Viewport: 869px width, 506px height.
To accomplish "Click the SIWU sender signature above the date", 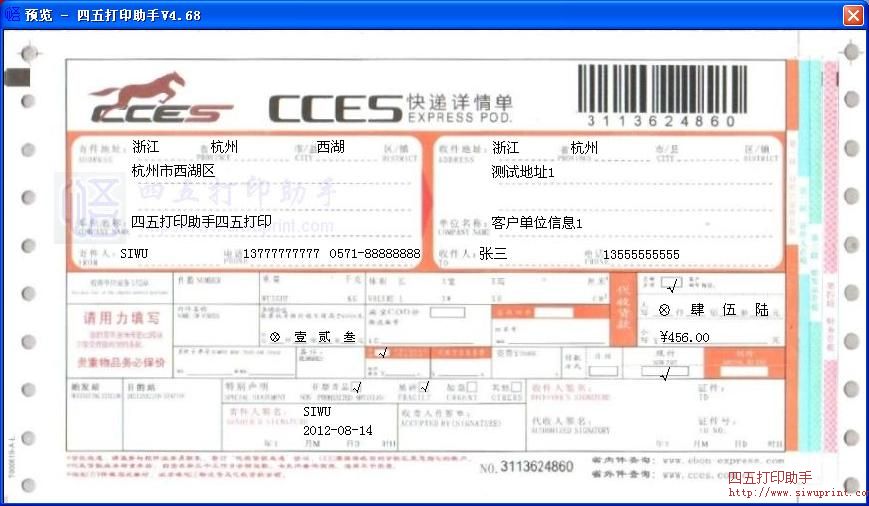I will (x=317, y=412).
